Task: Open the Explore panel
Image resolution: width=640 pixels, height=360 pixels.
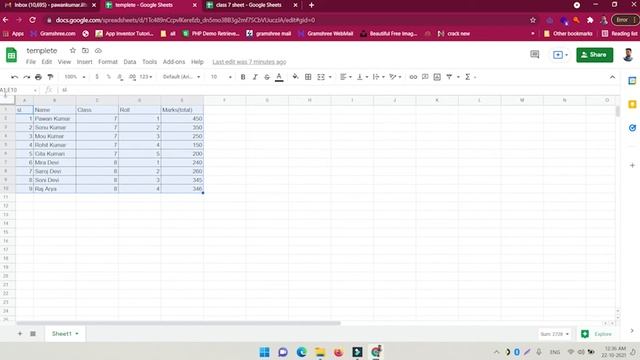Action: tap(597, 334)
